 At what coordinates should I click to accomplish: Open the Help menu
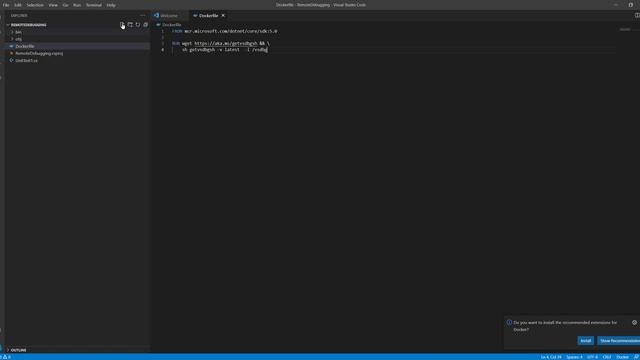coord(111,5)
